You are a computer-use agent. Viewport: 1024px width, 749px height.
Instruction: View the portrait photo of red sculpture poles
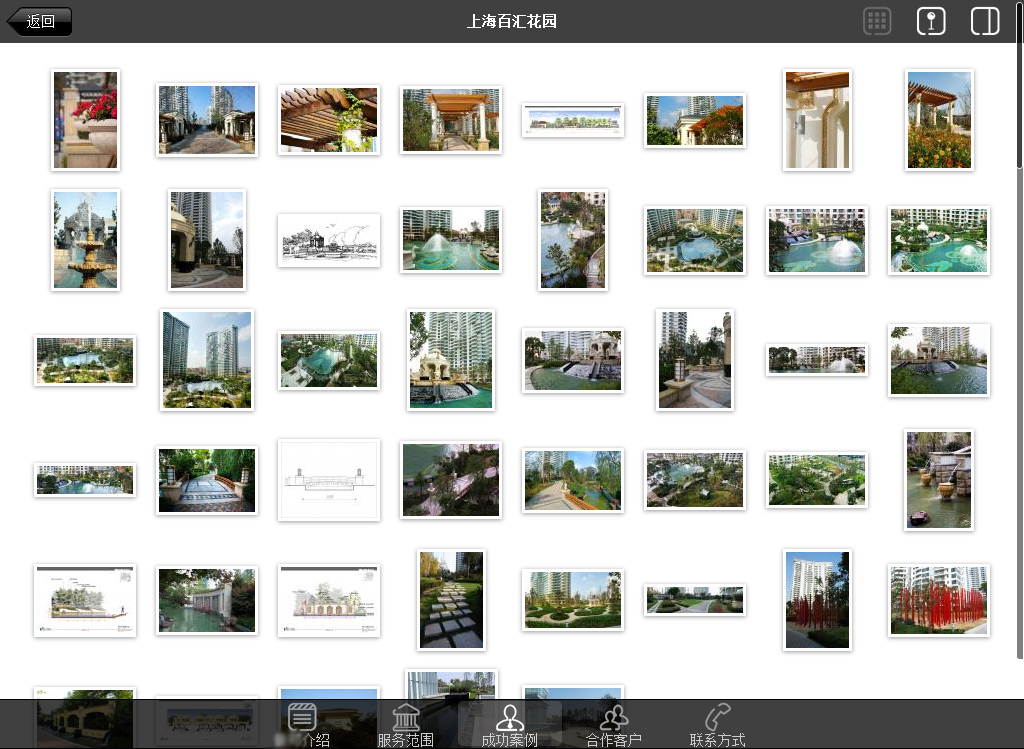click(x=818, y=600)
